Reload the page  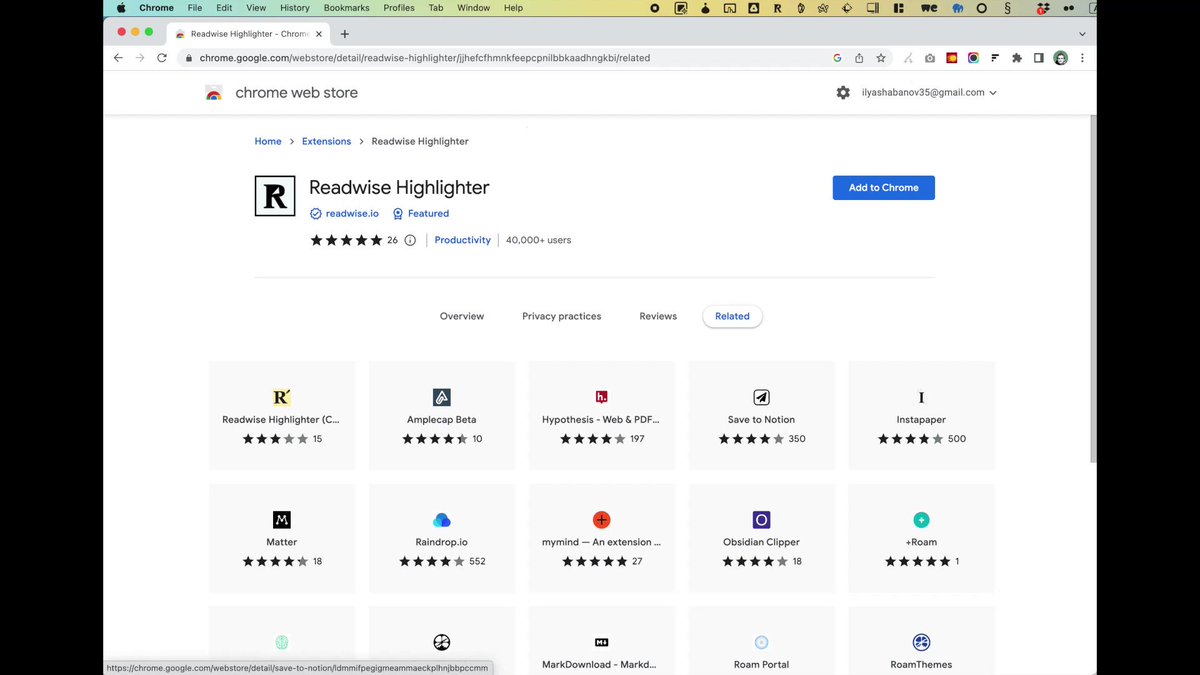coord(162,58)
